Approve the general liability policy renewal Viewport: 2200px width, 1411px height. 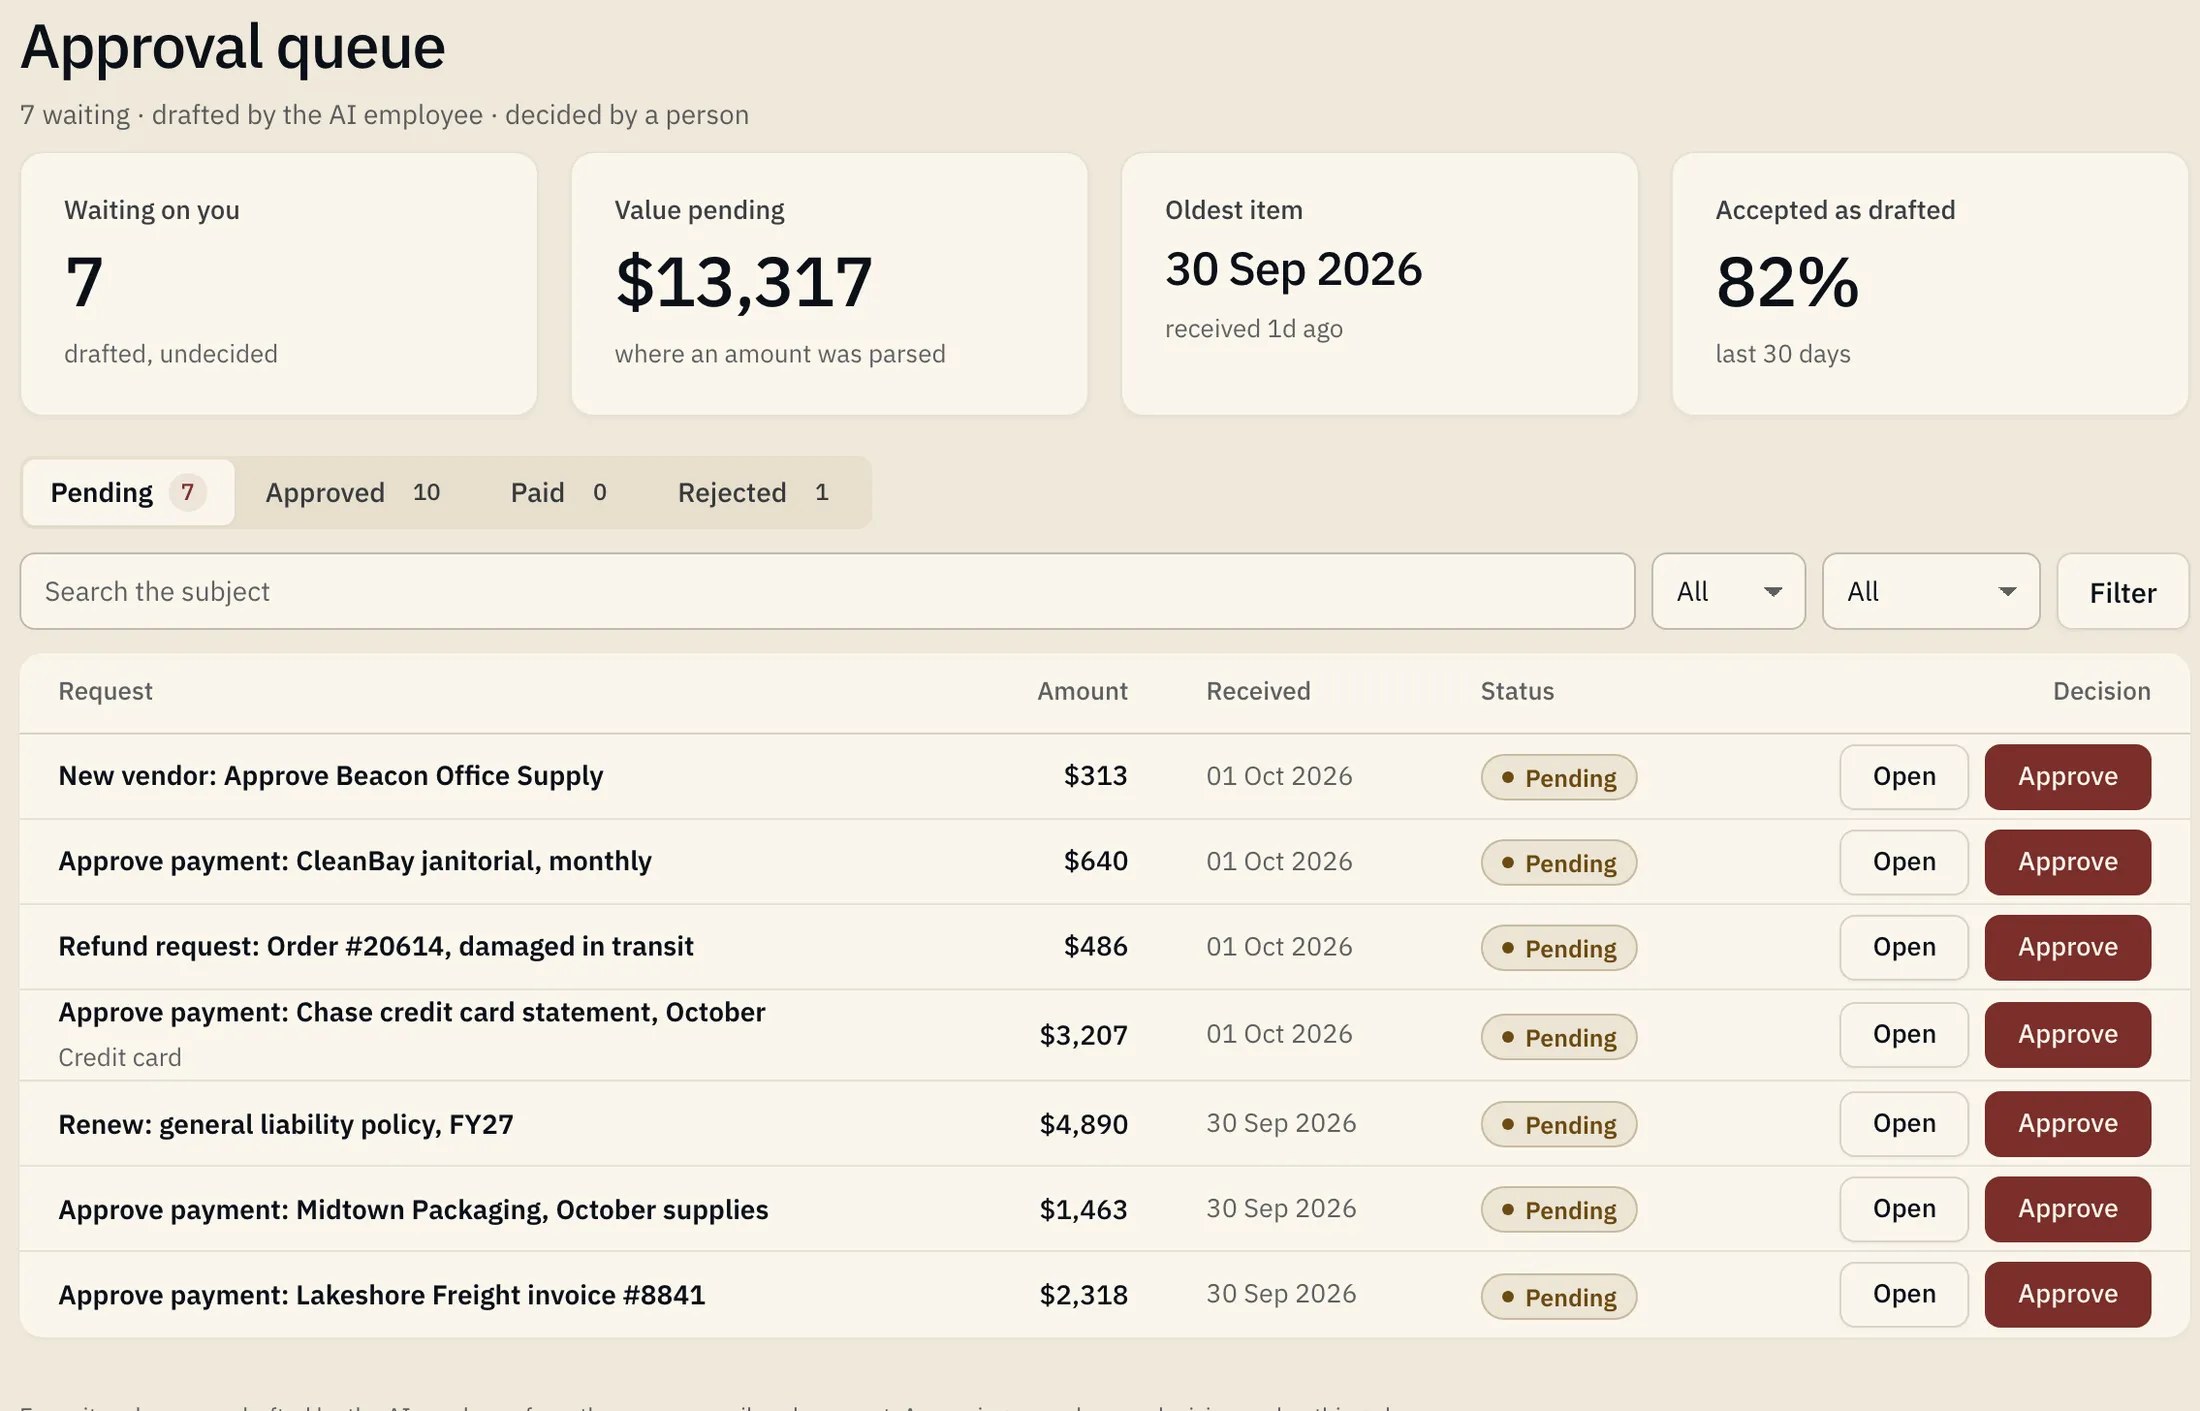[x=2067, y=1123]
